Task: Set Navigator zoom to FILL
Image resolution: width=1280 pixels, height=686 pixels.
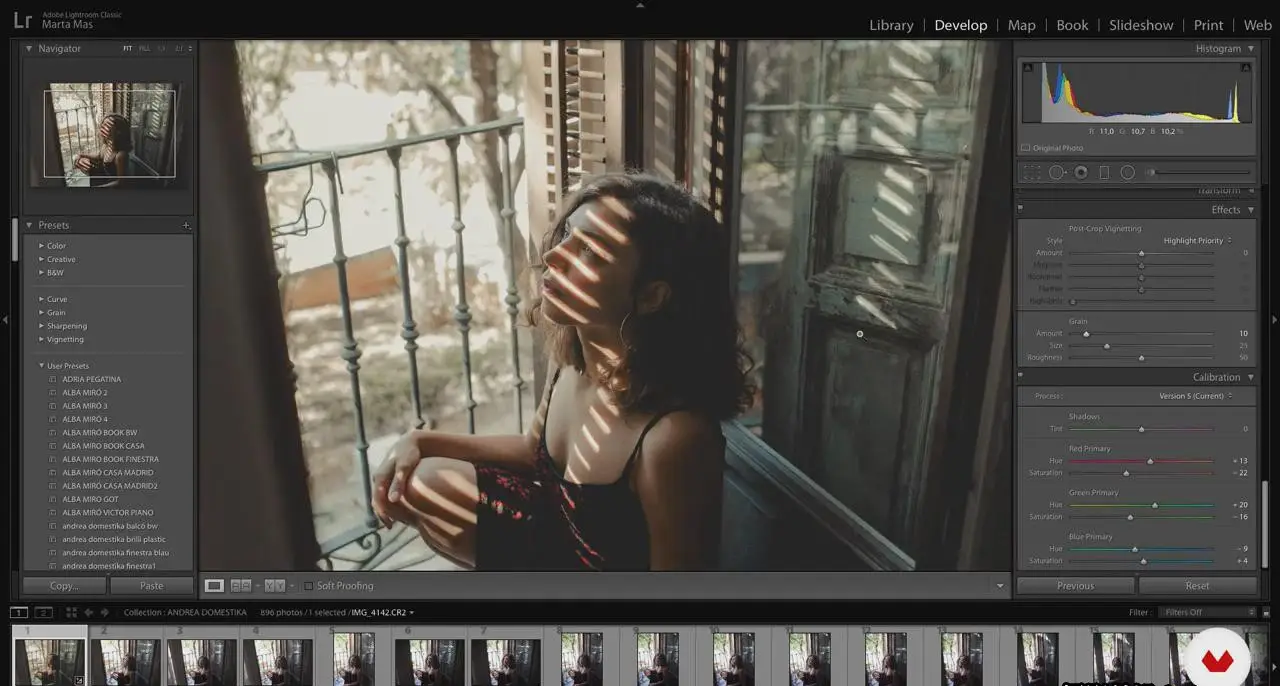Action: (x=145, y=49)
